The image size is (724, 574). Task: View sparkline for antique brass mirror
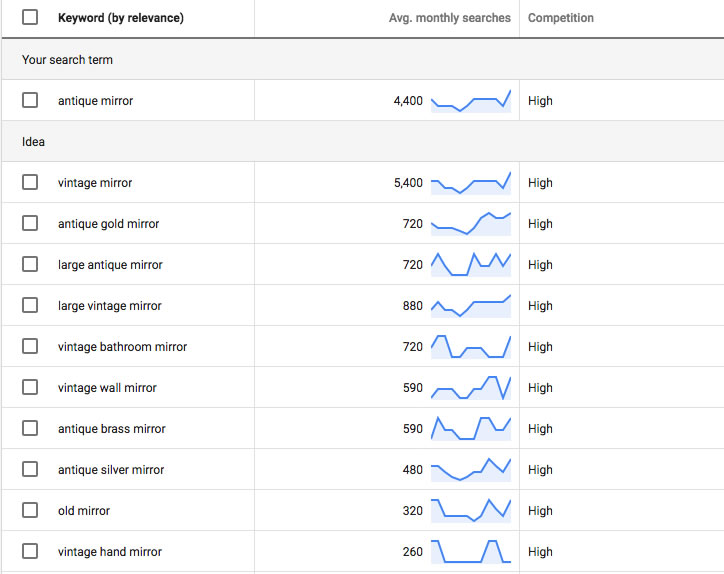point(471,429)
